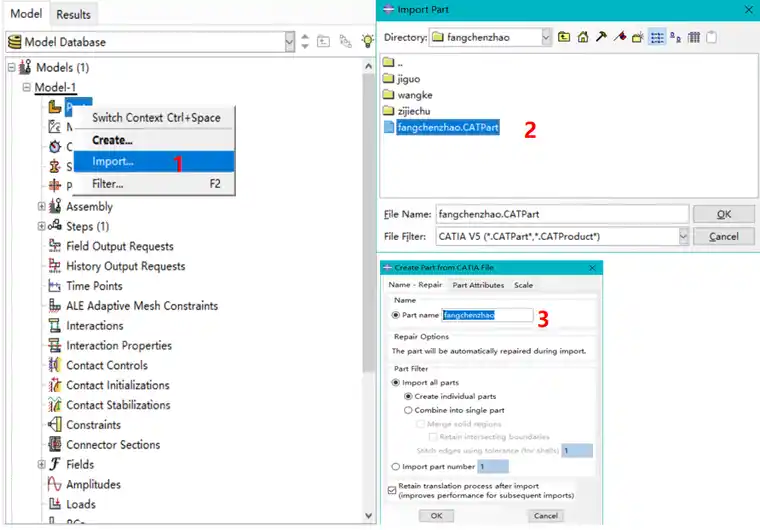This screenshot has height=530, width=760.
Task: Collapse the Models (1) node
Action: 12,67
